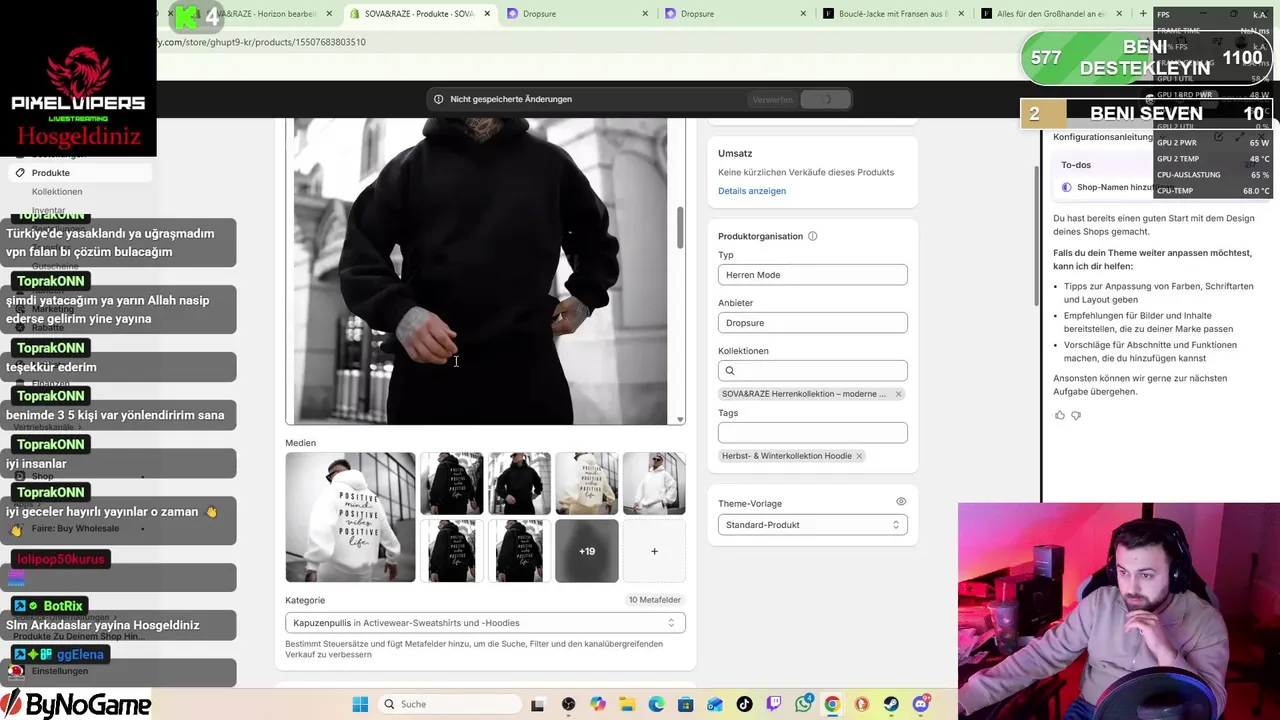Viewport: 1280px width, 720px height.
Task: Open Einstellungen in the sidebar
Action: click(x=60, y=671)
